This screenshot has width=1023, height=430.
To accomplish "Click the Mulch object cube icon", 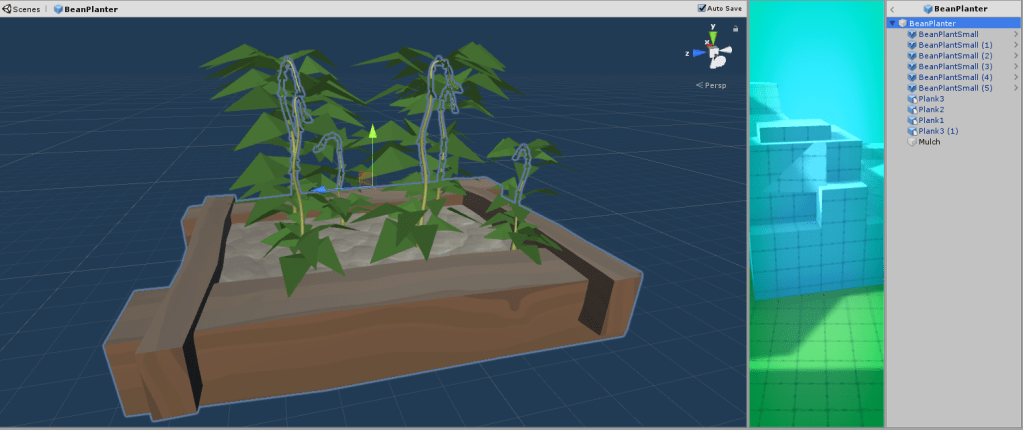I will 911,142.
